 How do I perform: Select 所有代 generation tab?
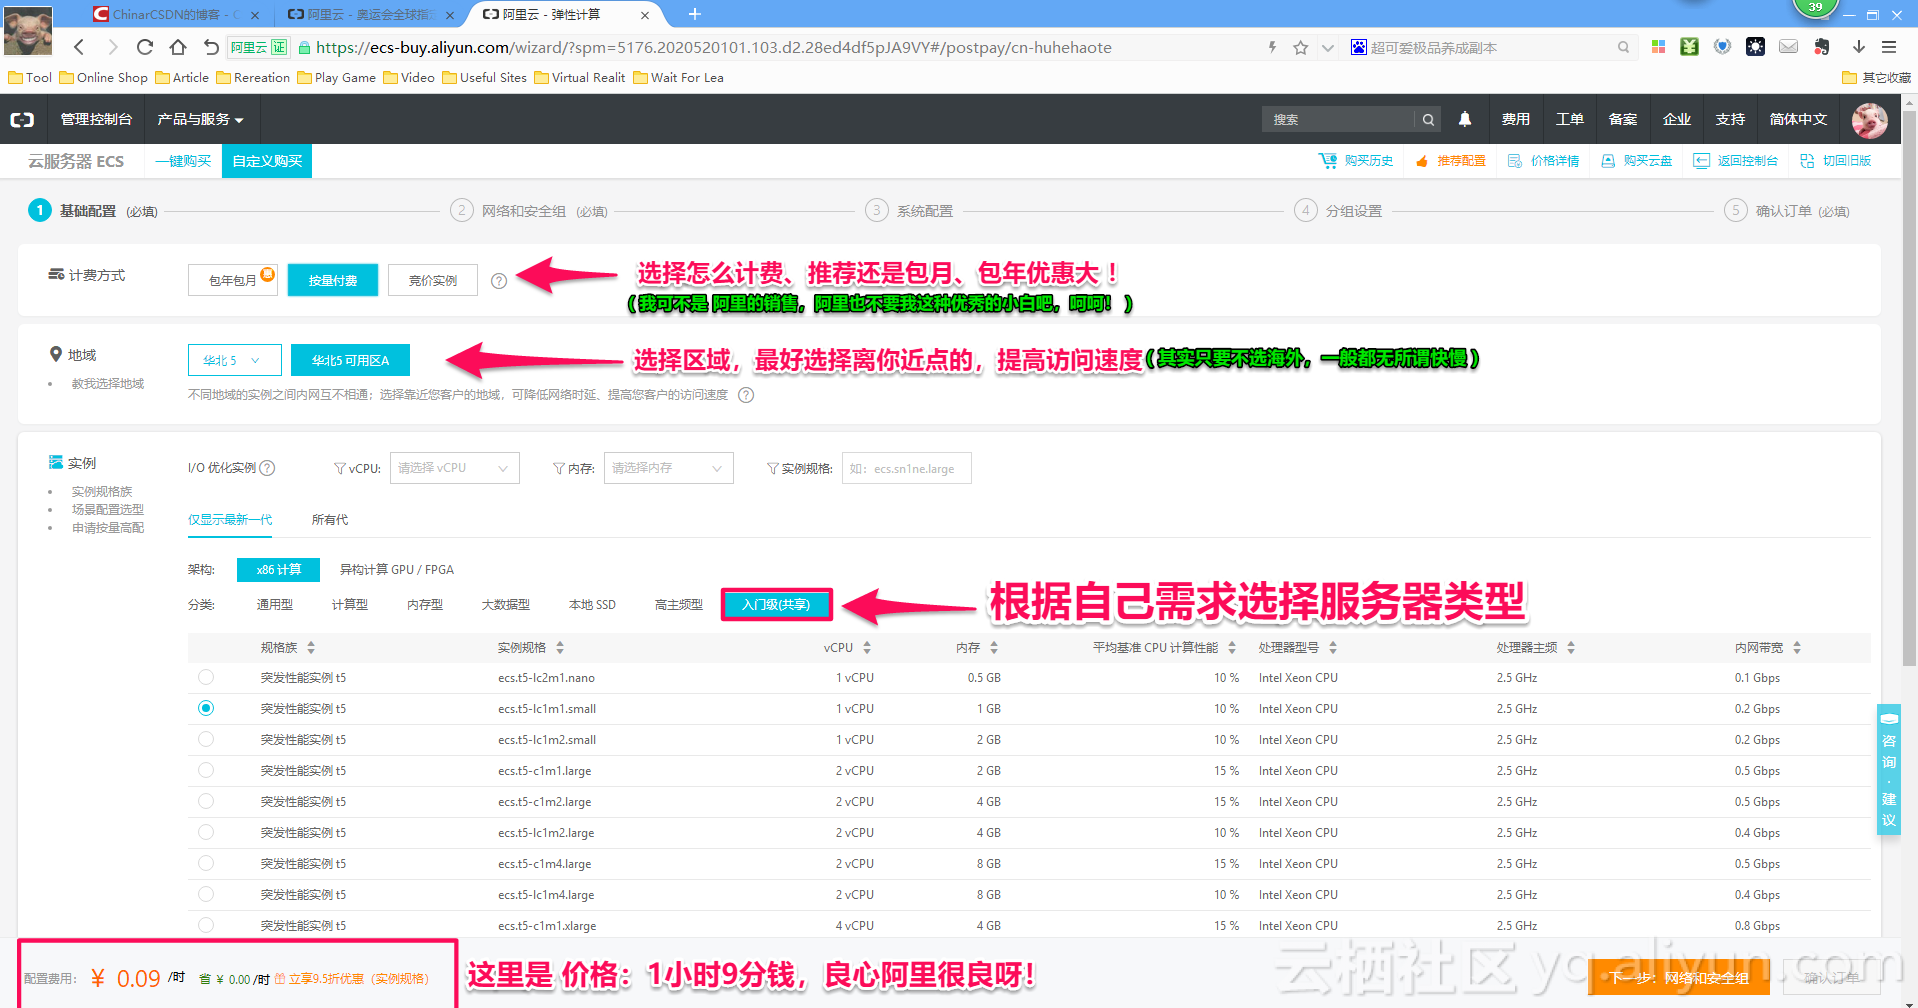(330, 519)
